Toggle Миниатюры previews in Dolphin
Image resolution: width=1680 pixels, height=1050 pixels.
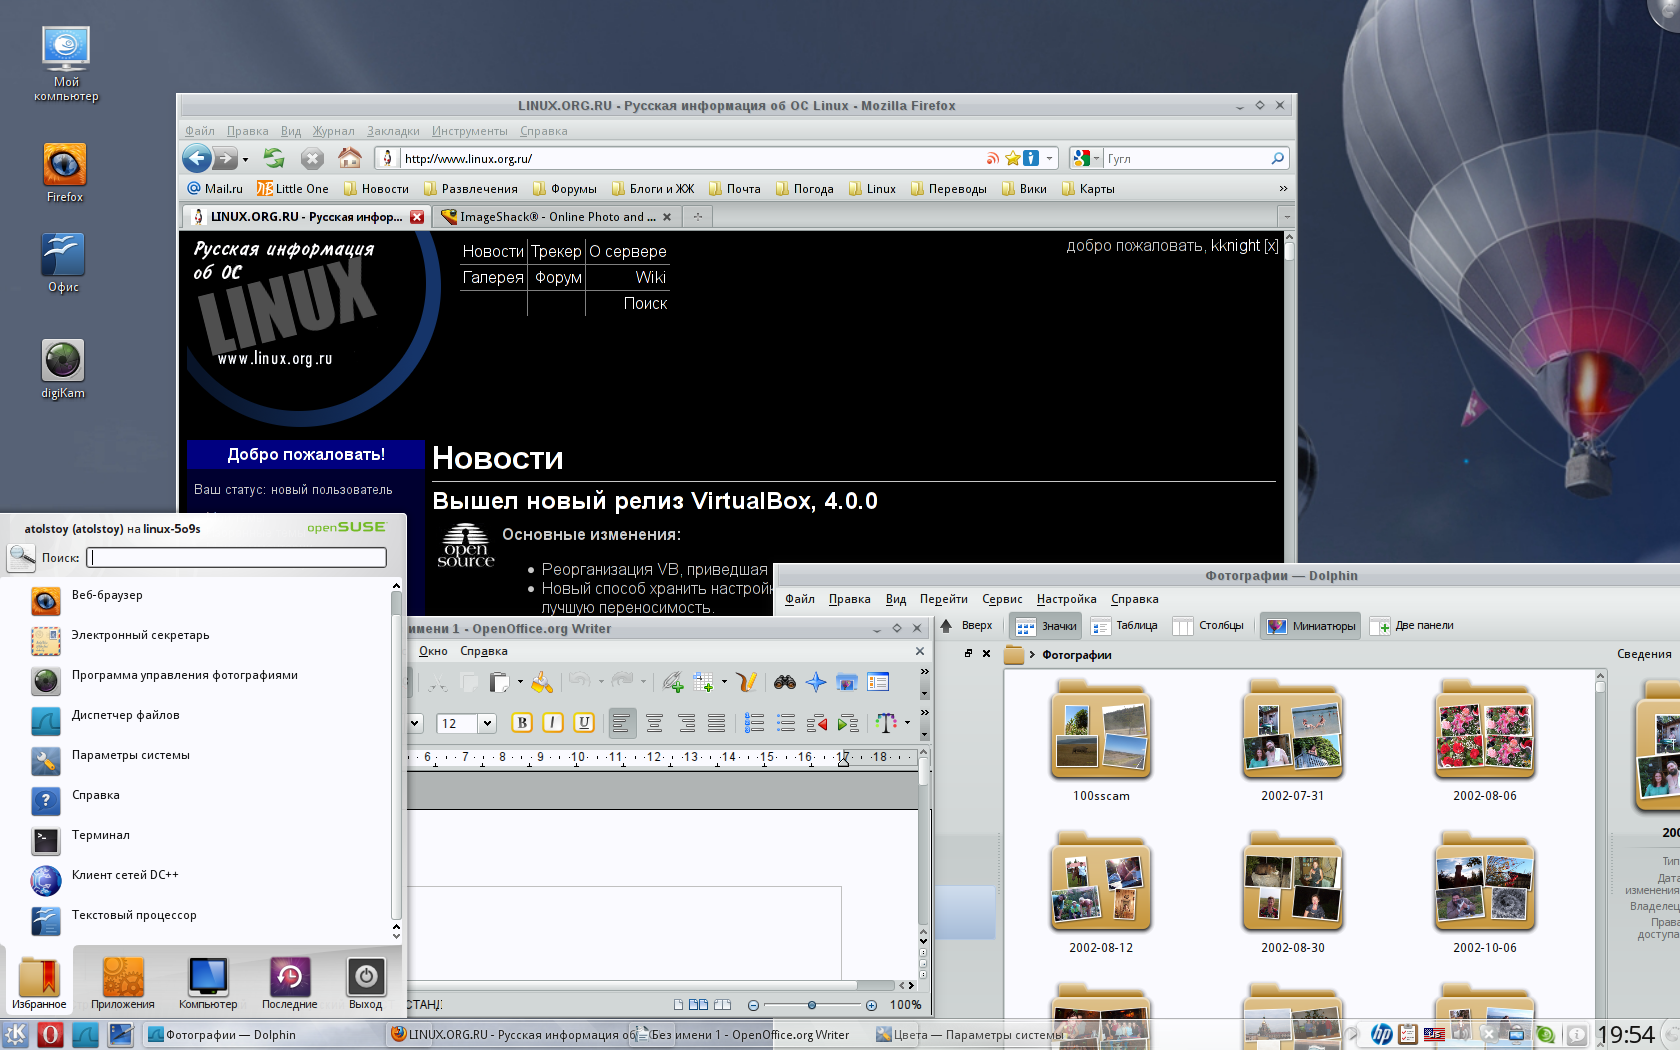(1311, 626)
